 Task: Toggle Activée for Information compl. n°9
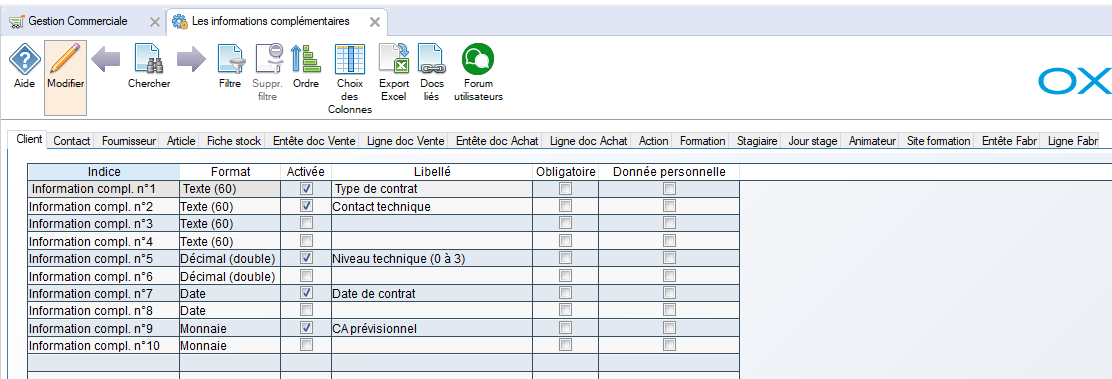point(306,327)
